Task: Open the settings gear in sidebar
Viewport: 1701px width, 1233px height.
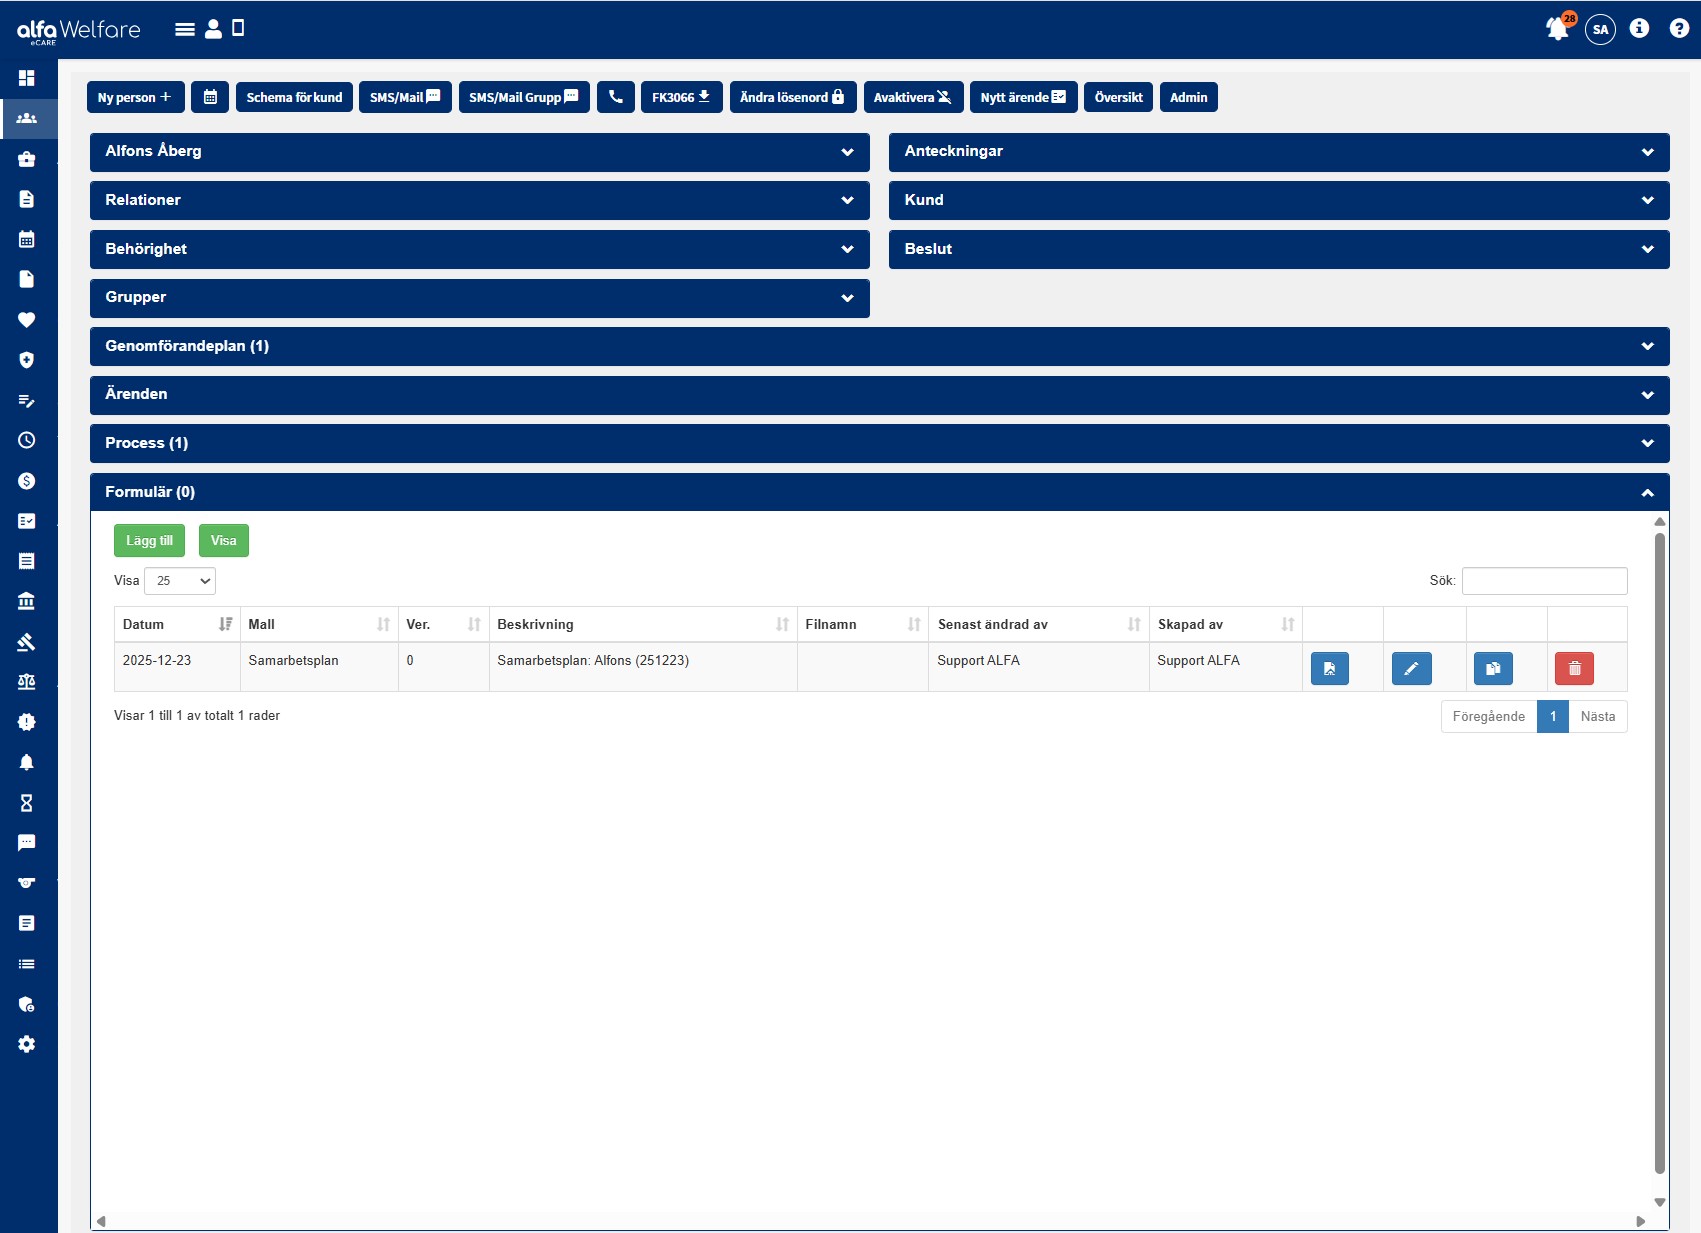Action: pos(27,1044)
